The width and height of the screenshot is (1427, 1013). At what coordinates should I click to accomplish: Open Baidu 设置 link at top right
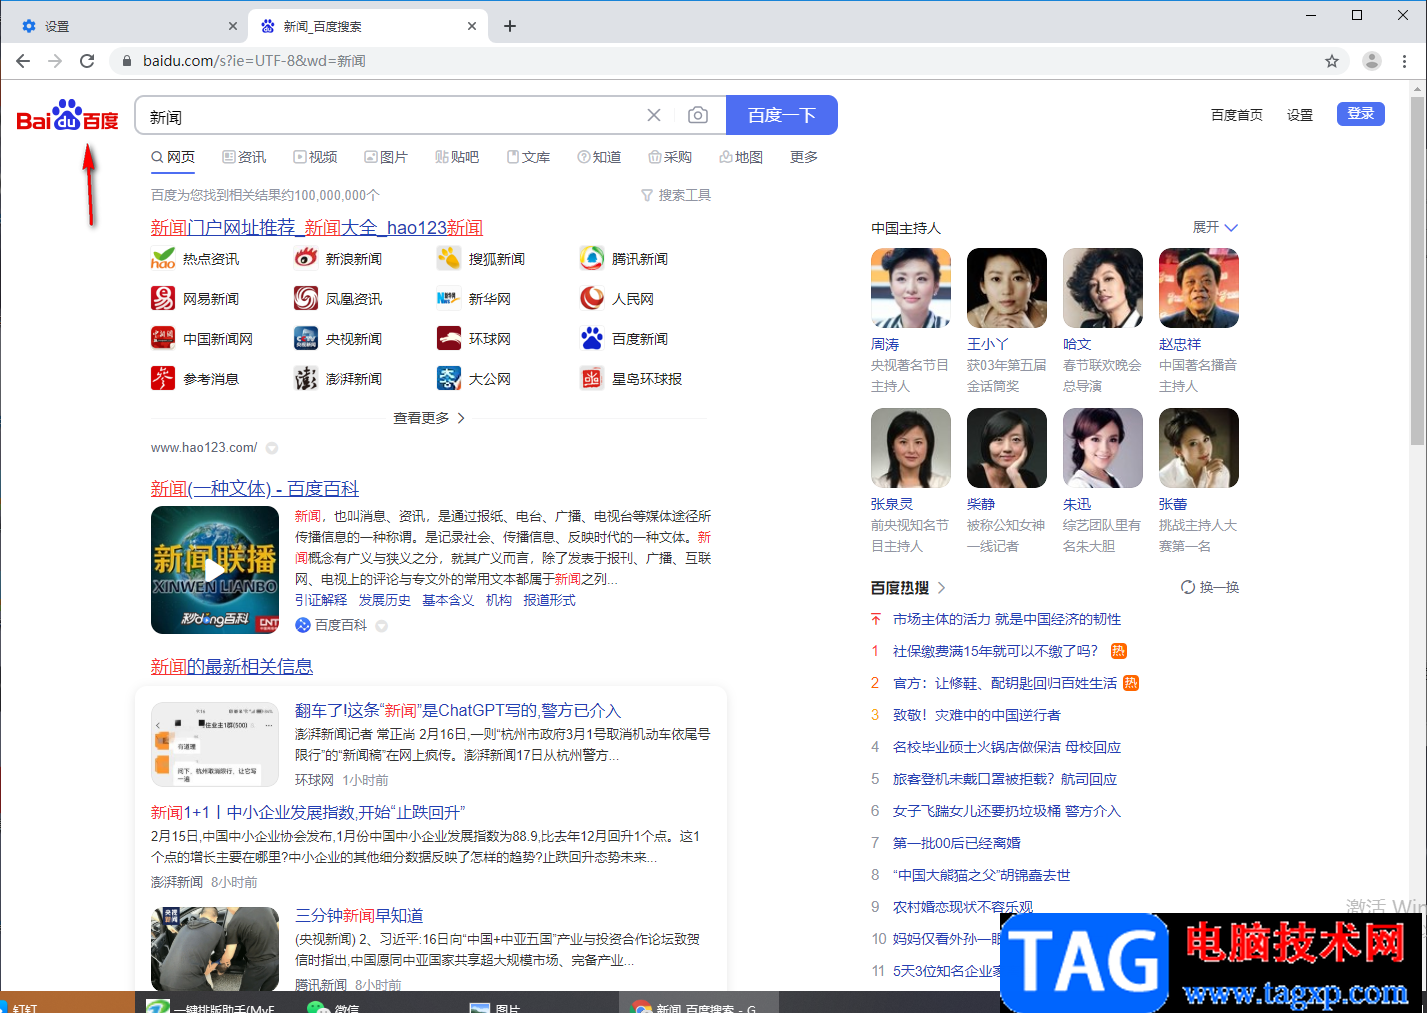pyautogui.click(x=1300, y=115)
